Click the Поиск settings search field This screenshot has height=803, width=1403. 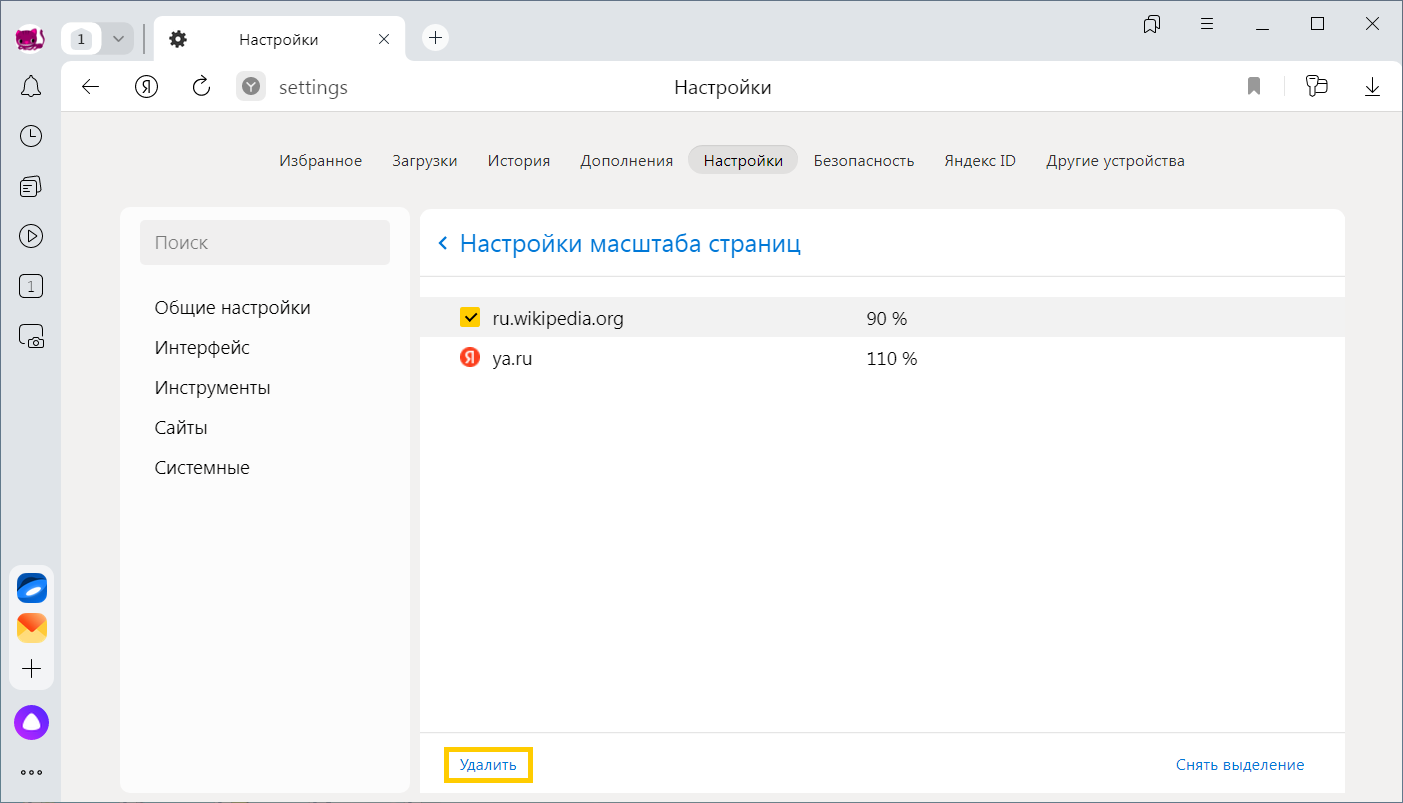click(x=265, y=243)
